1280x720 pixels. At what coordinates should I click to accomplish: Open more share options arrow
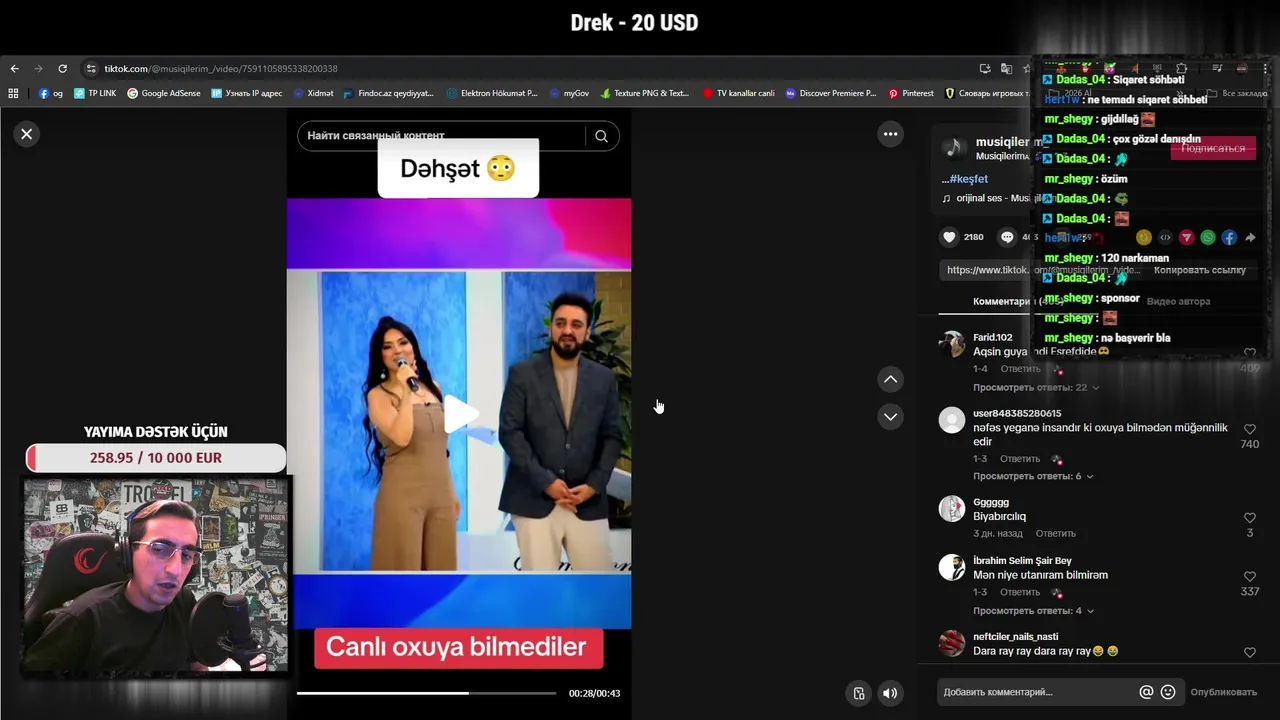[x=1250, y=238]
